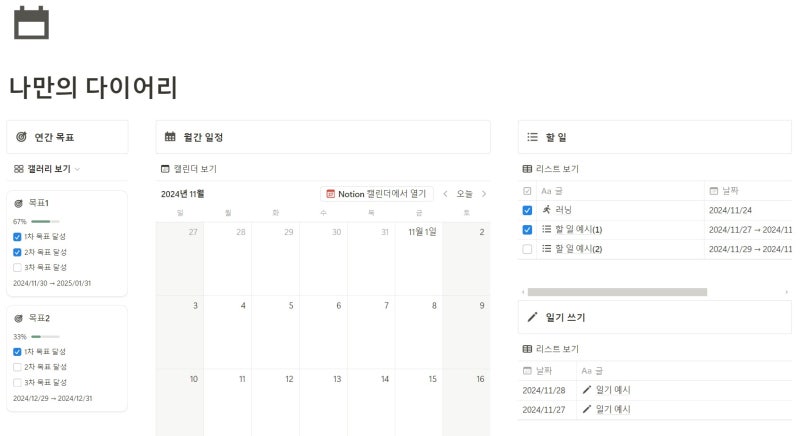Click the calendar icon beside 월간 일정
The image size is (800, 436).
pos(170,137)
